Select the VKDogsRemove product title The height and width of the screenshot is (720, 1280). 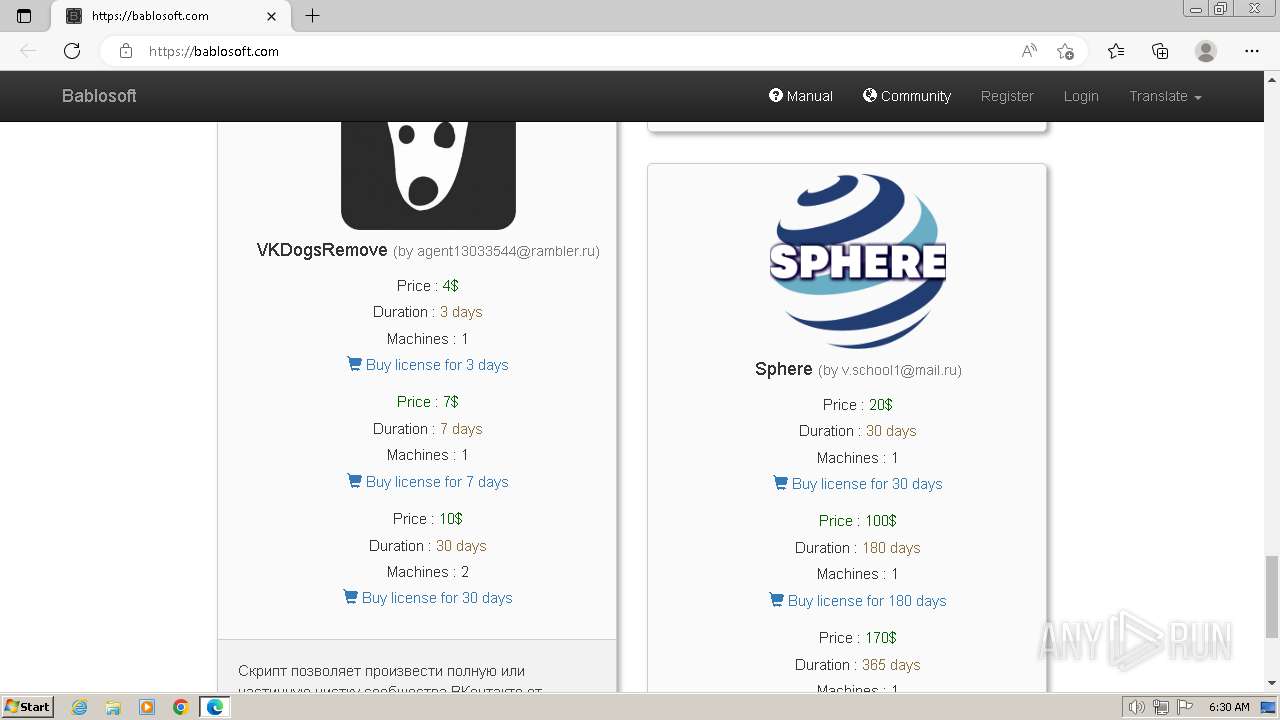tap(322, 250)
